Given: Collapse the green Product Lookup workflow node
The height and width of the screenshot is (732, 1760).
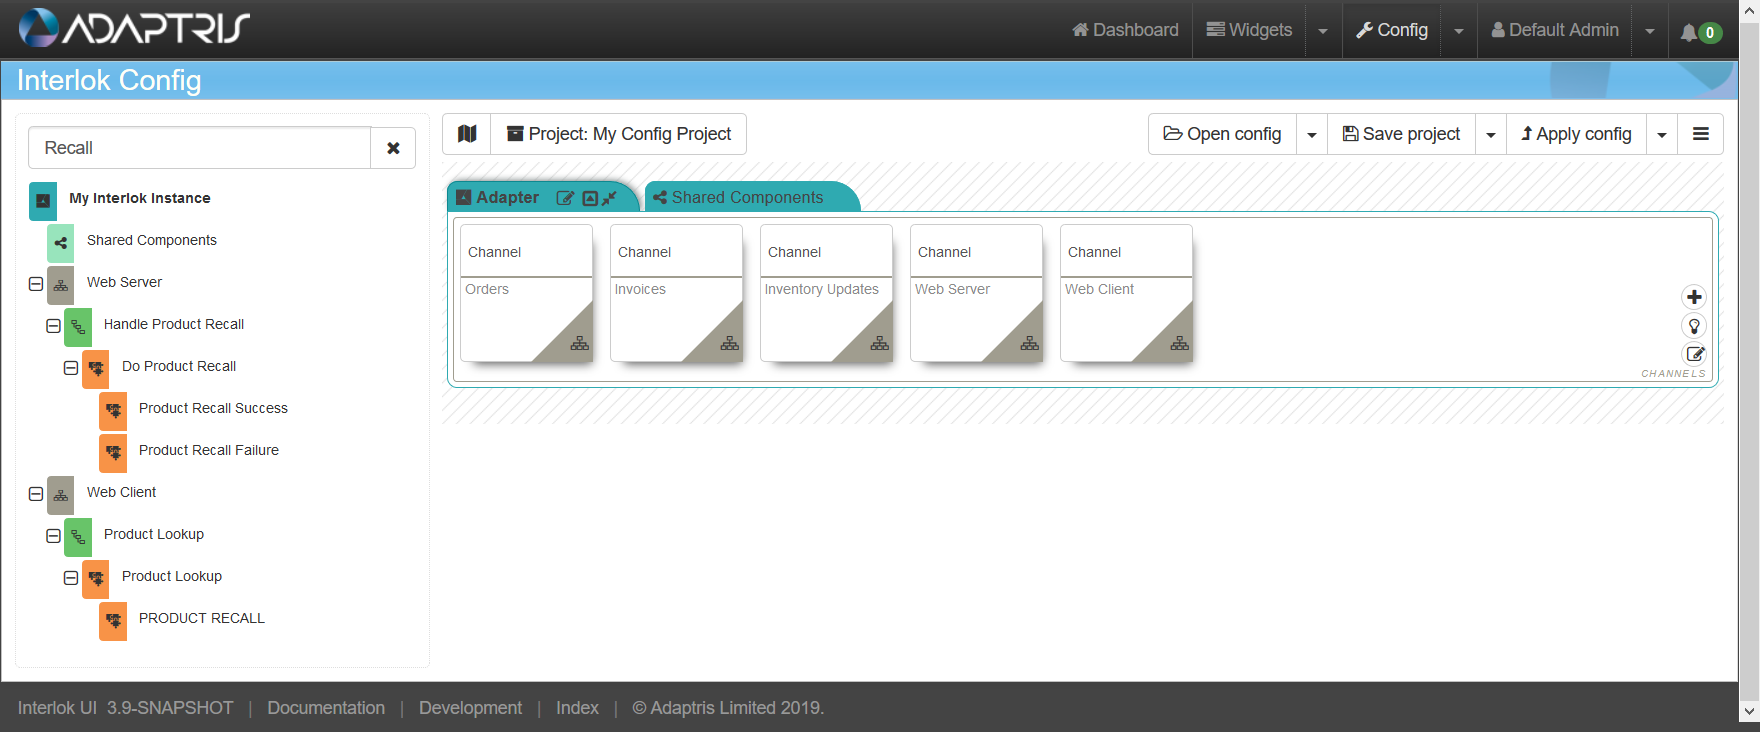Looking at the screenshot, I should pos(53,536).
